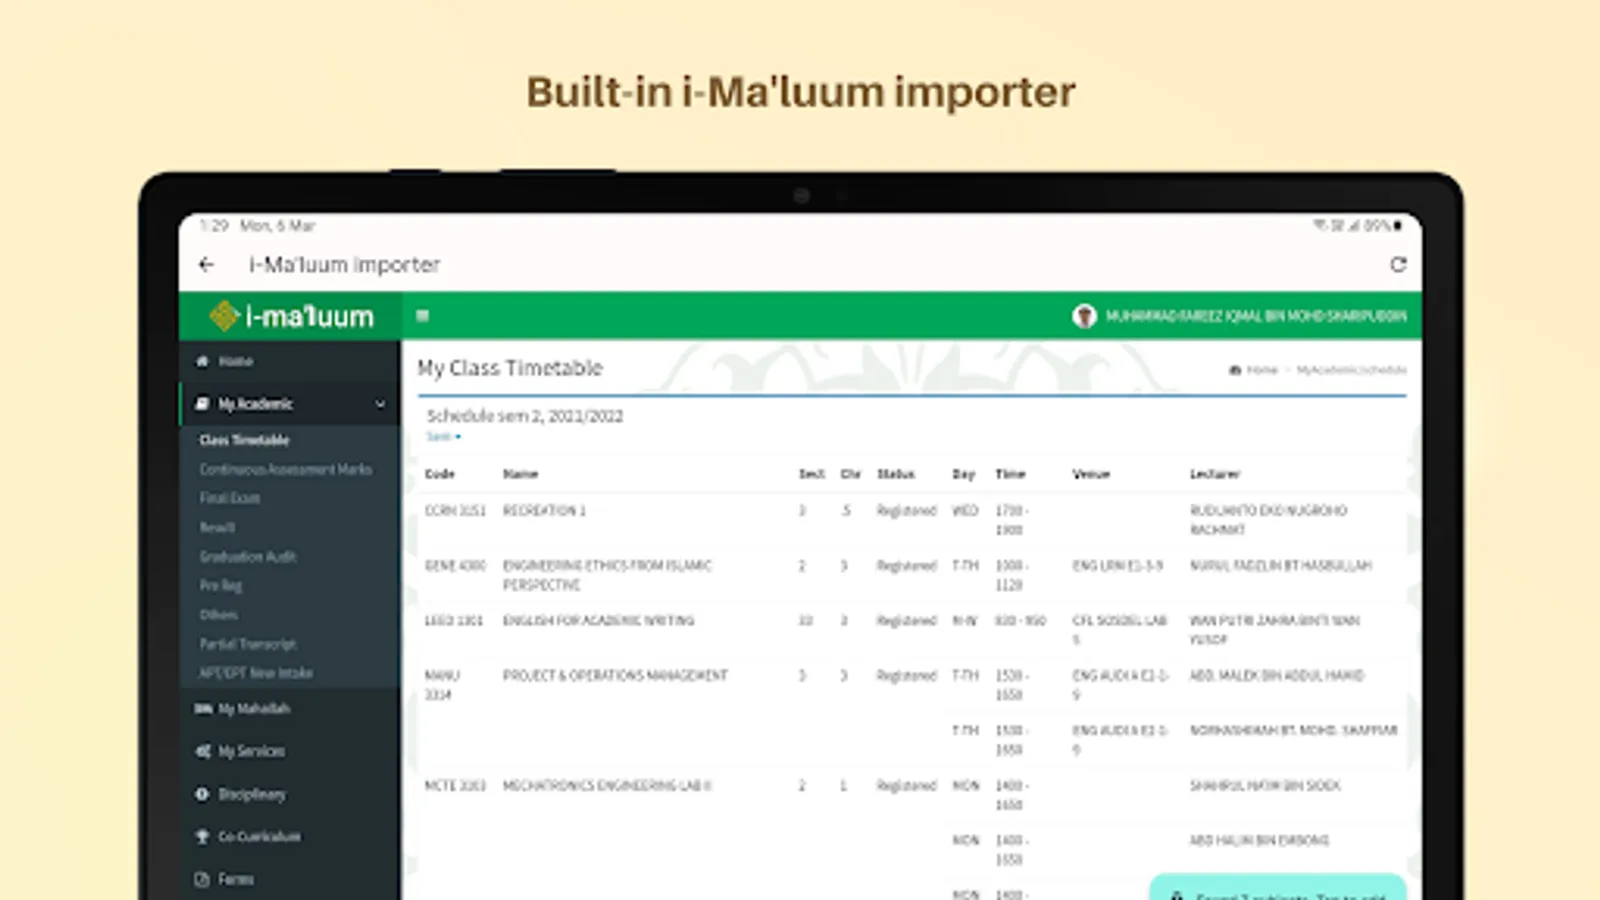Open Home in the sidebar menu
Viewport: 1600px width, 900px height.
pos(236,361)
